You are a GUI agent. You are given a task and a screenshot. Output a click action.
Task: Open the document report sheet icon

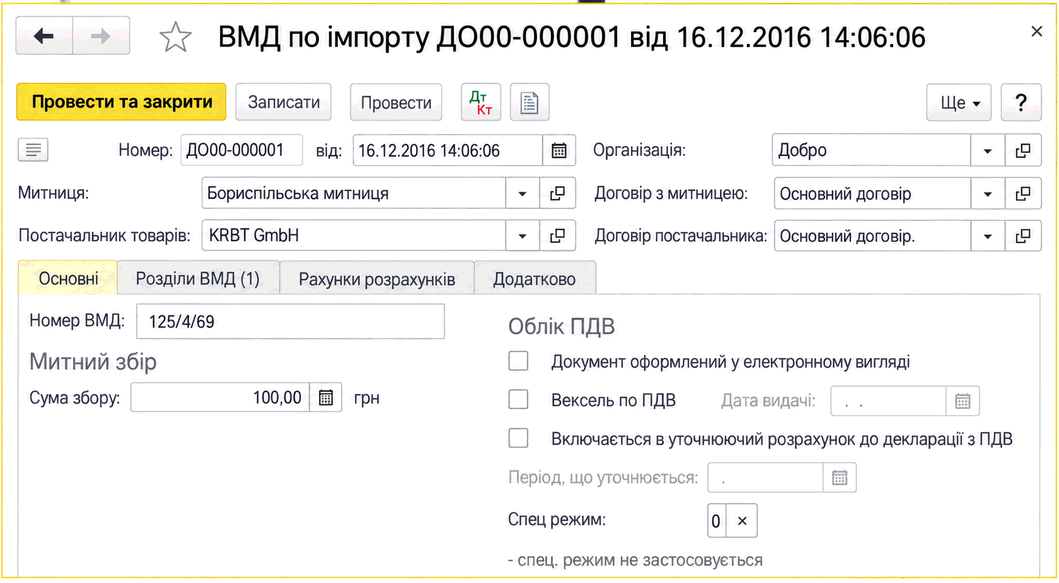point(530,103)
